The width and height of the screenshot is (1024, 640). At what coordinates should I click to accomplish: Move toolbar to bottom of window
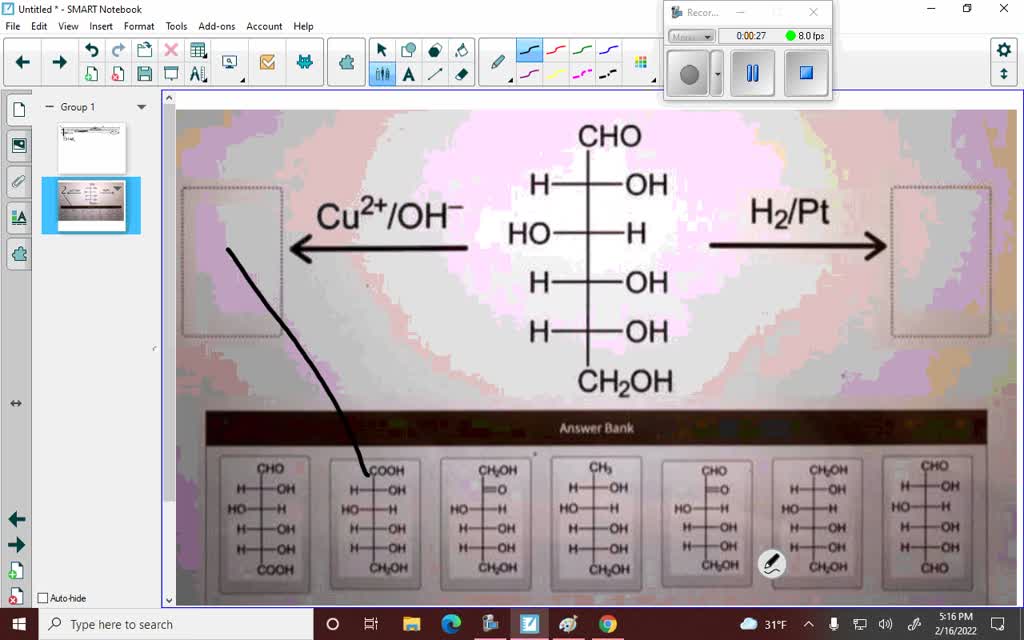click(1004, 74)
